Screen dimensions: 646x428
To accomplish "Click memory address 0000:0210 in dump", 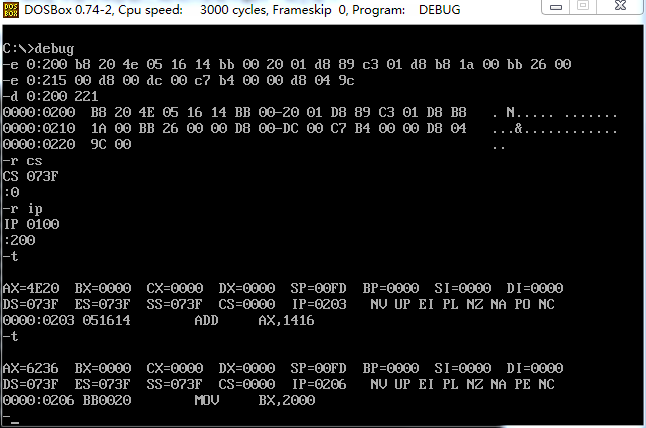I will pyautogui.click(x=39, y=128).
